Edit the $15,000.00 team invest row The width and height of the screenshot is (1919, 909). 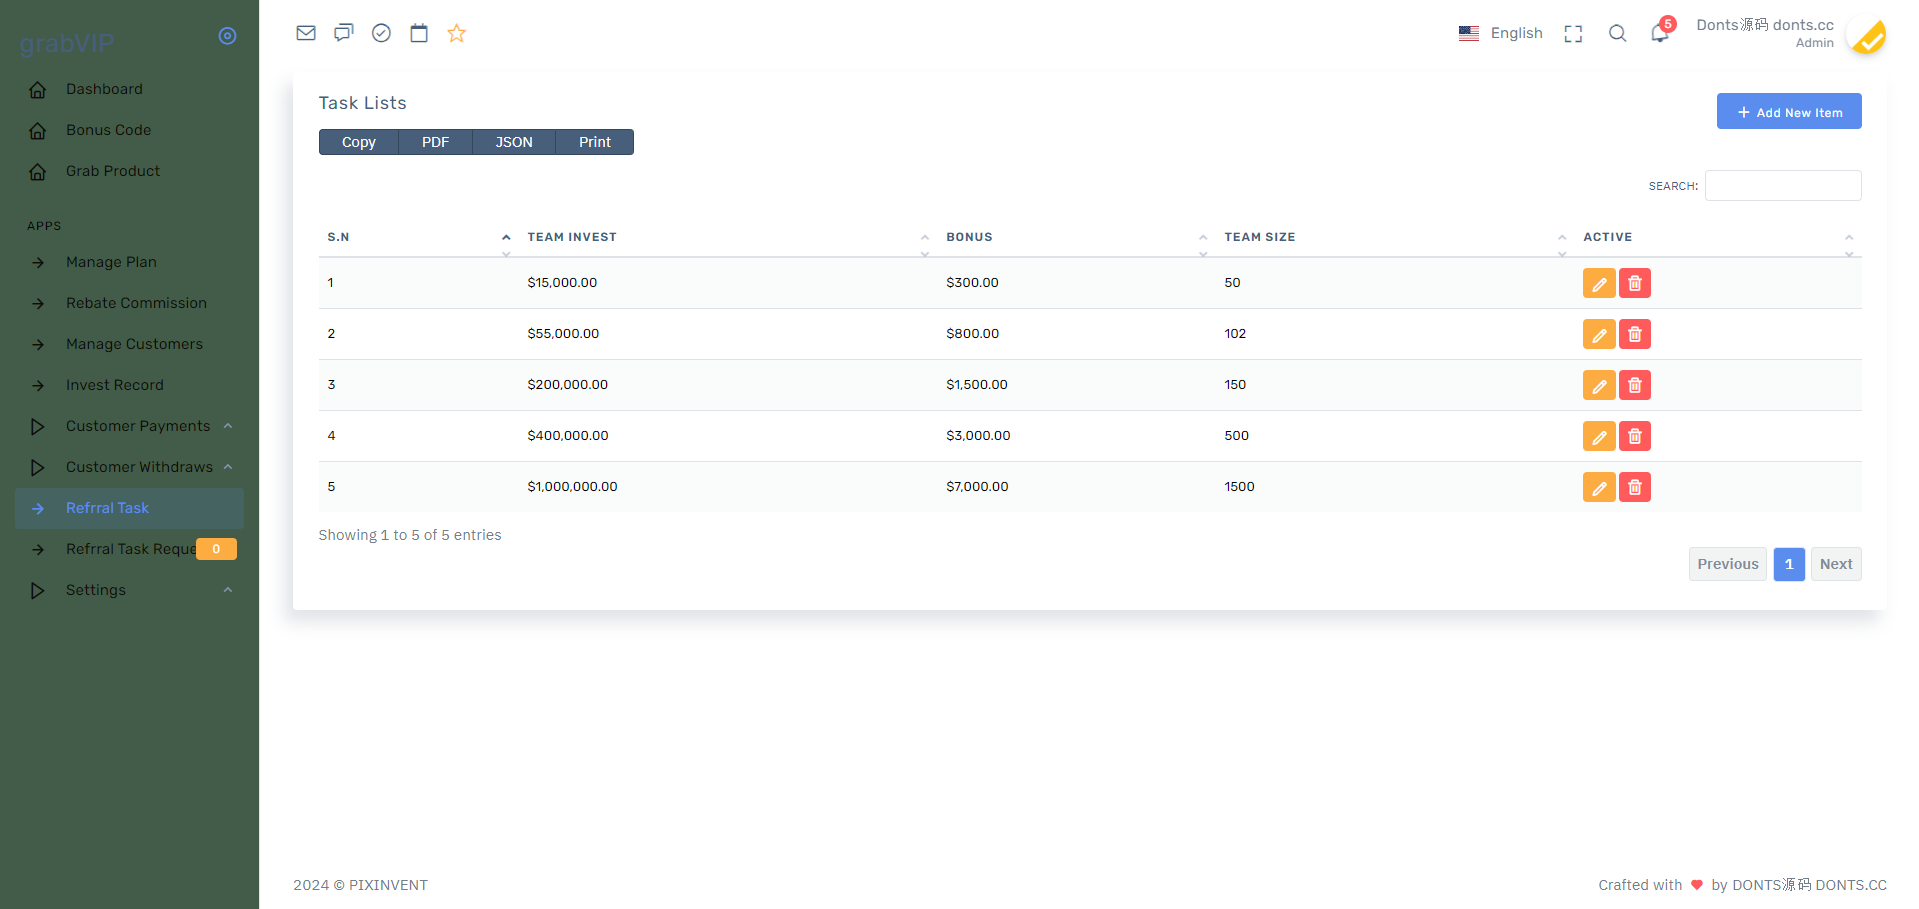(x=1599, y=283)
